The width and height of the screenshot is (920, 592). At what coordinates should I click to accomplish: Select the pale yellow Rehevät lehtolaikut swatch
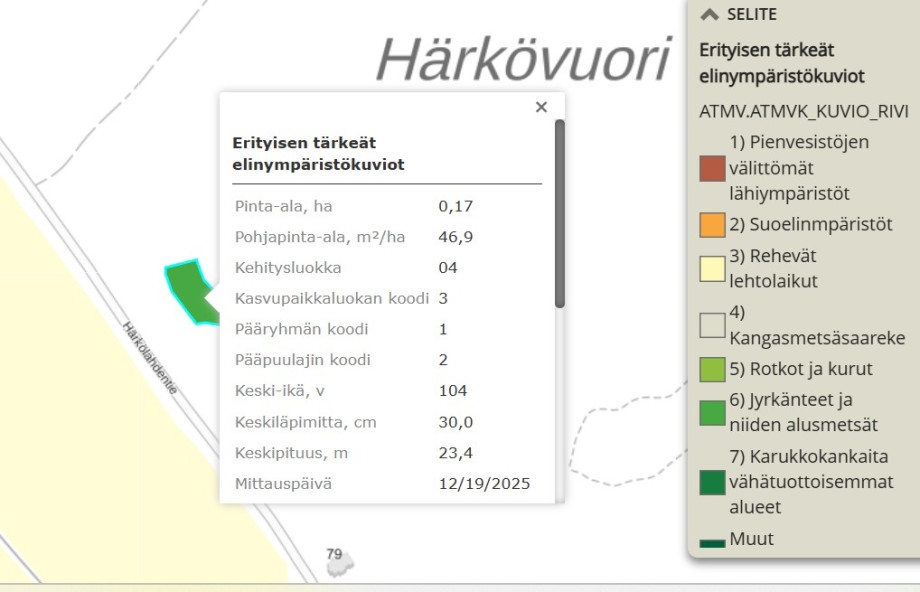tap(711, 269)
